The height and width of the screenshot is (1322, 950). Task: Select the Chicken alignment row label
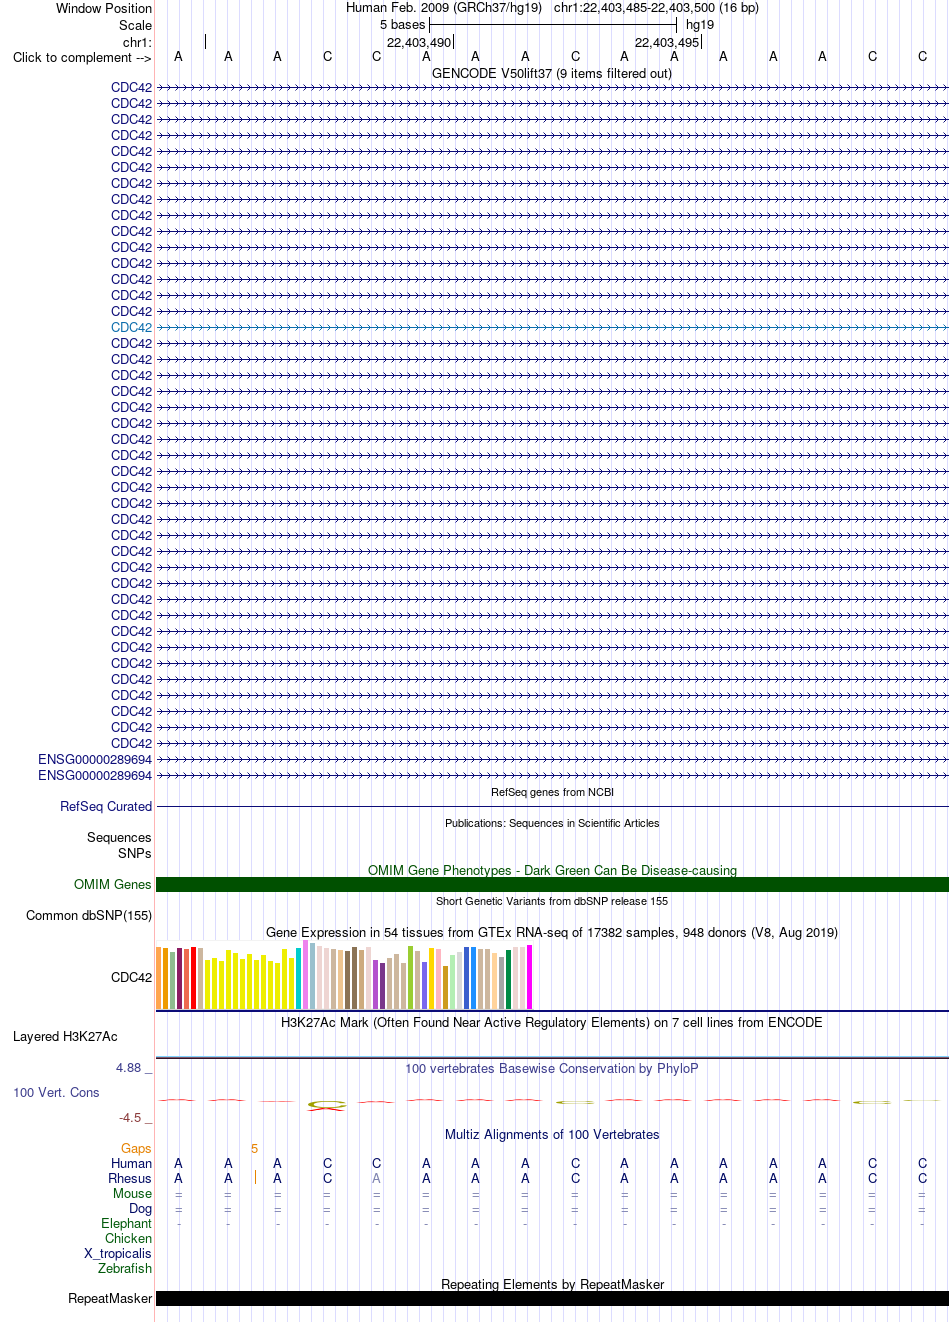pos(128,1239)
